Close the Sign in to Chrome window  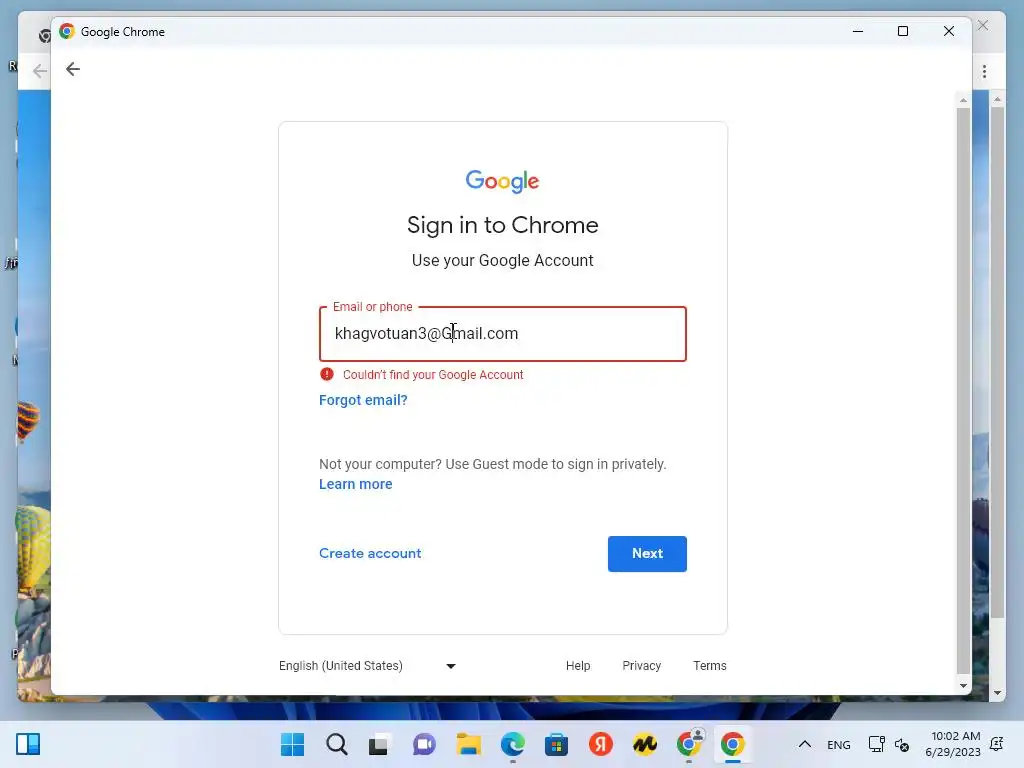(949, 31)
